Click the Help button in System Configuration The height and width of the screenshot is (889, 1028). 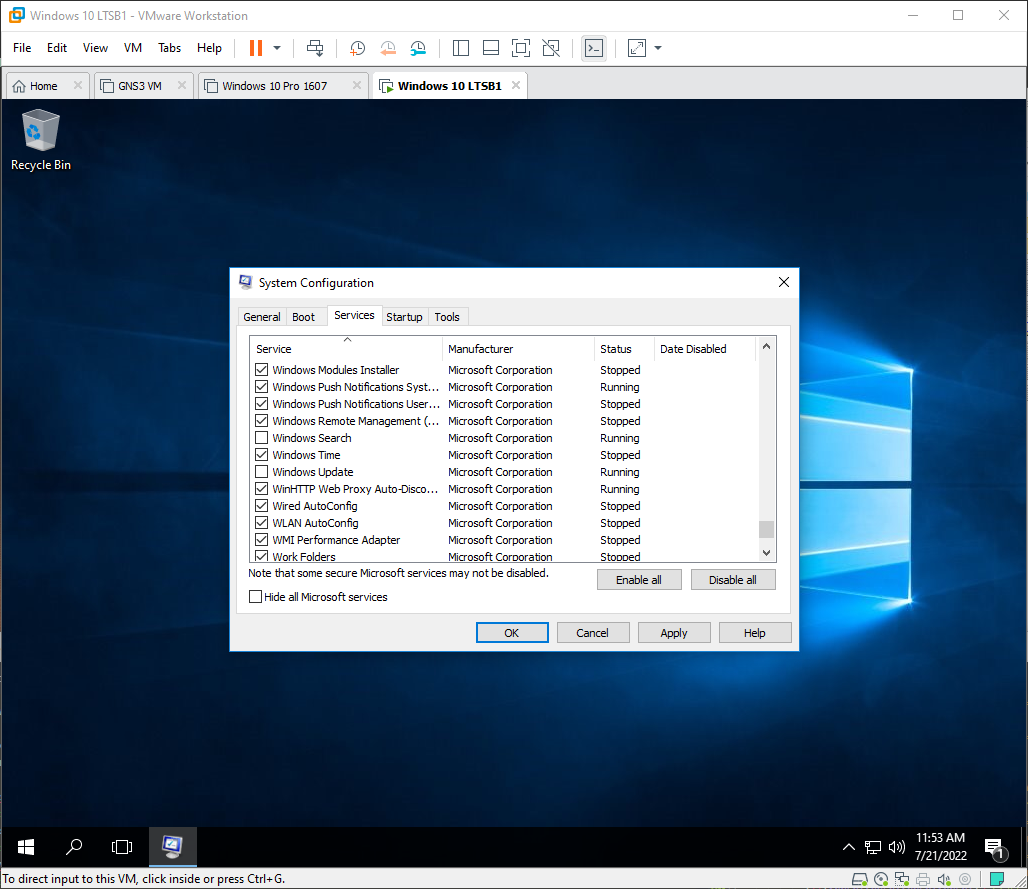point(755,633)
